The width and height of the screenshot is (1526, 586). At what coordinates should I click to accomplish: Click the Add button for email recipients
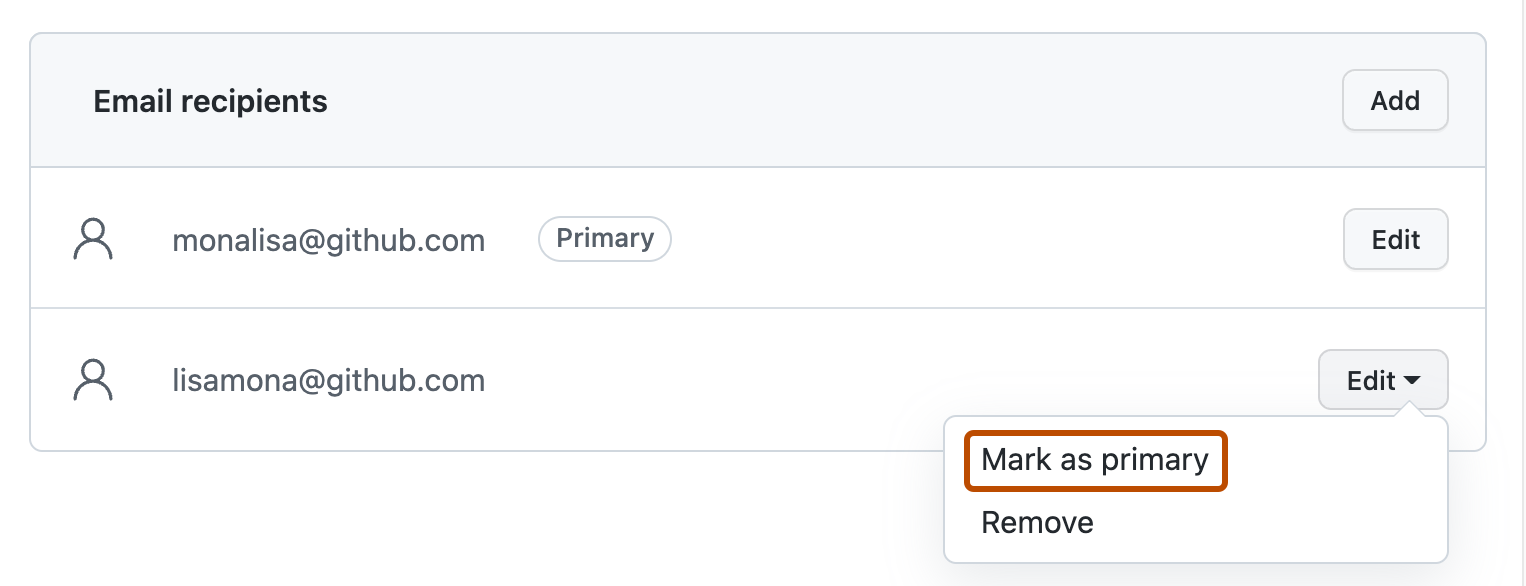pos(1395,100)
